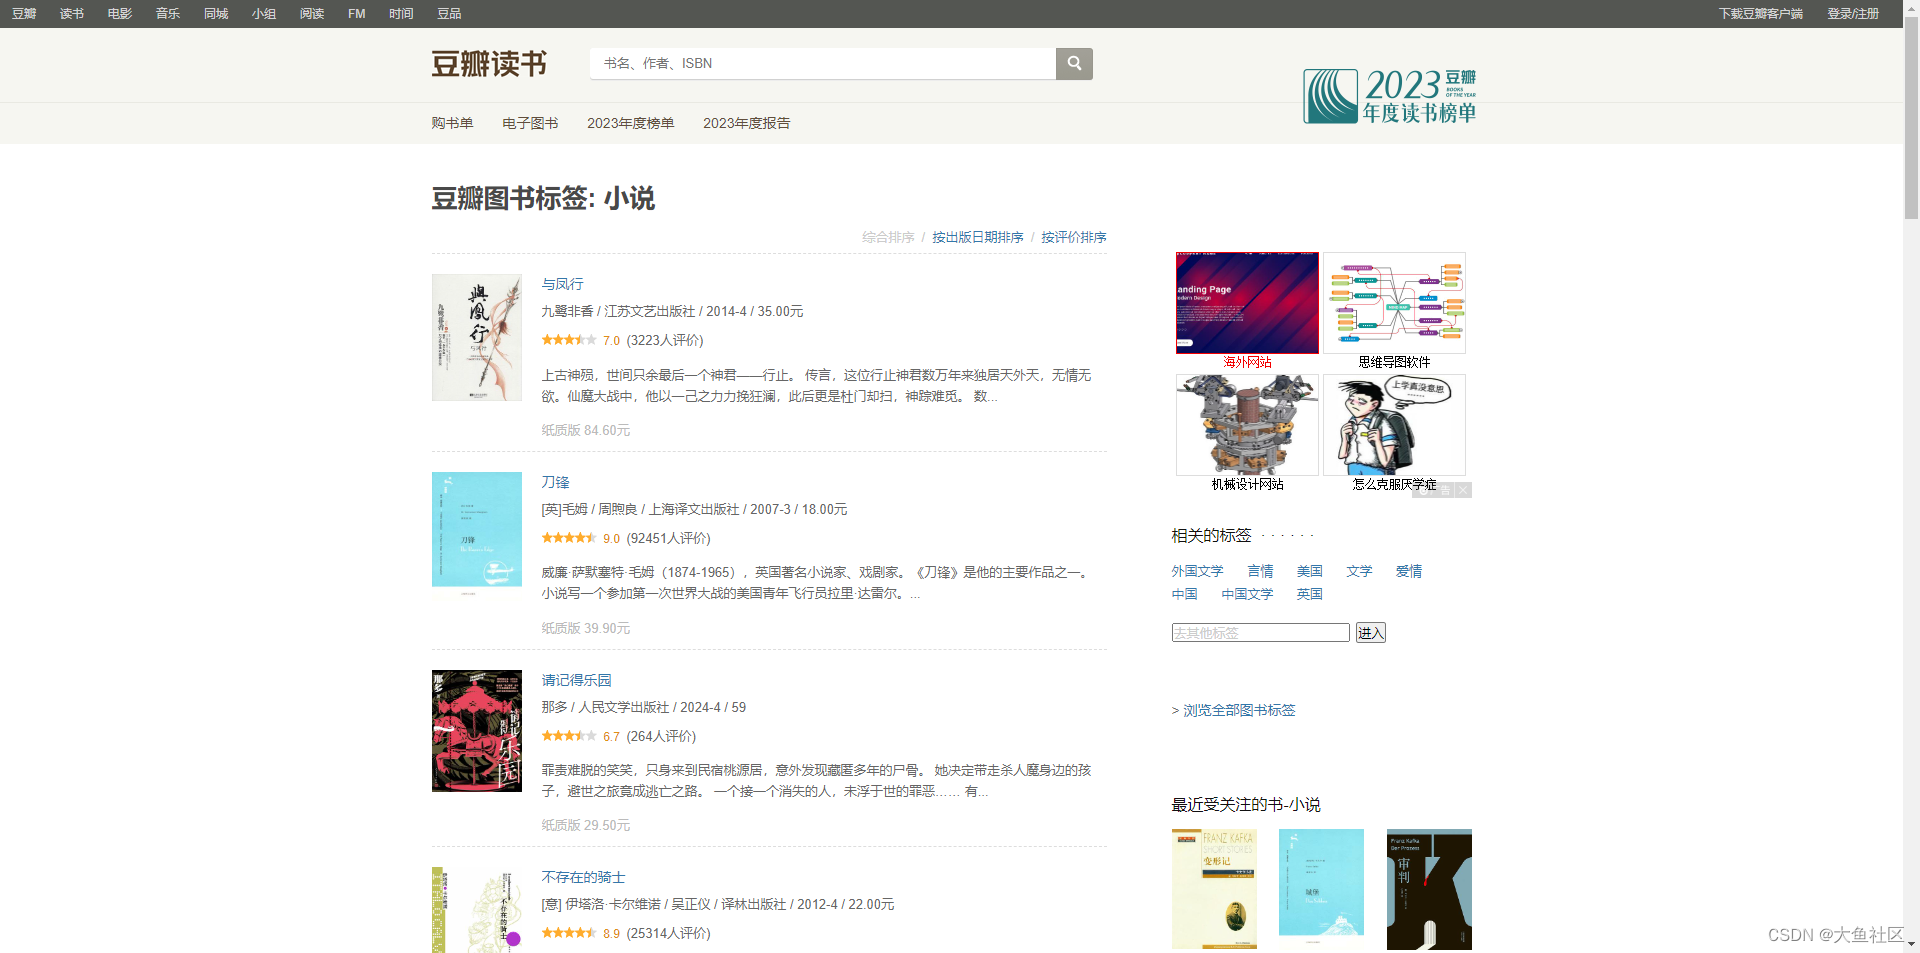Image resolution: width=1920 pixels, height=953 pixels.
Task: Open the 电影 top navigation item
Action: pos(120,14)
